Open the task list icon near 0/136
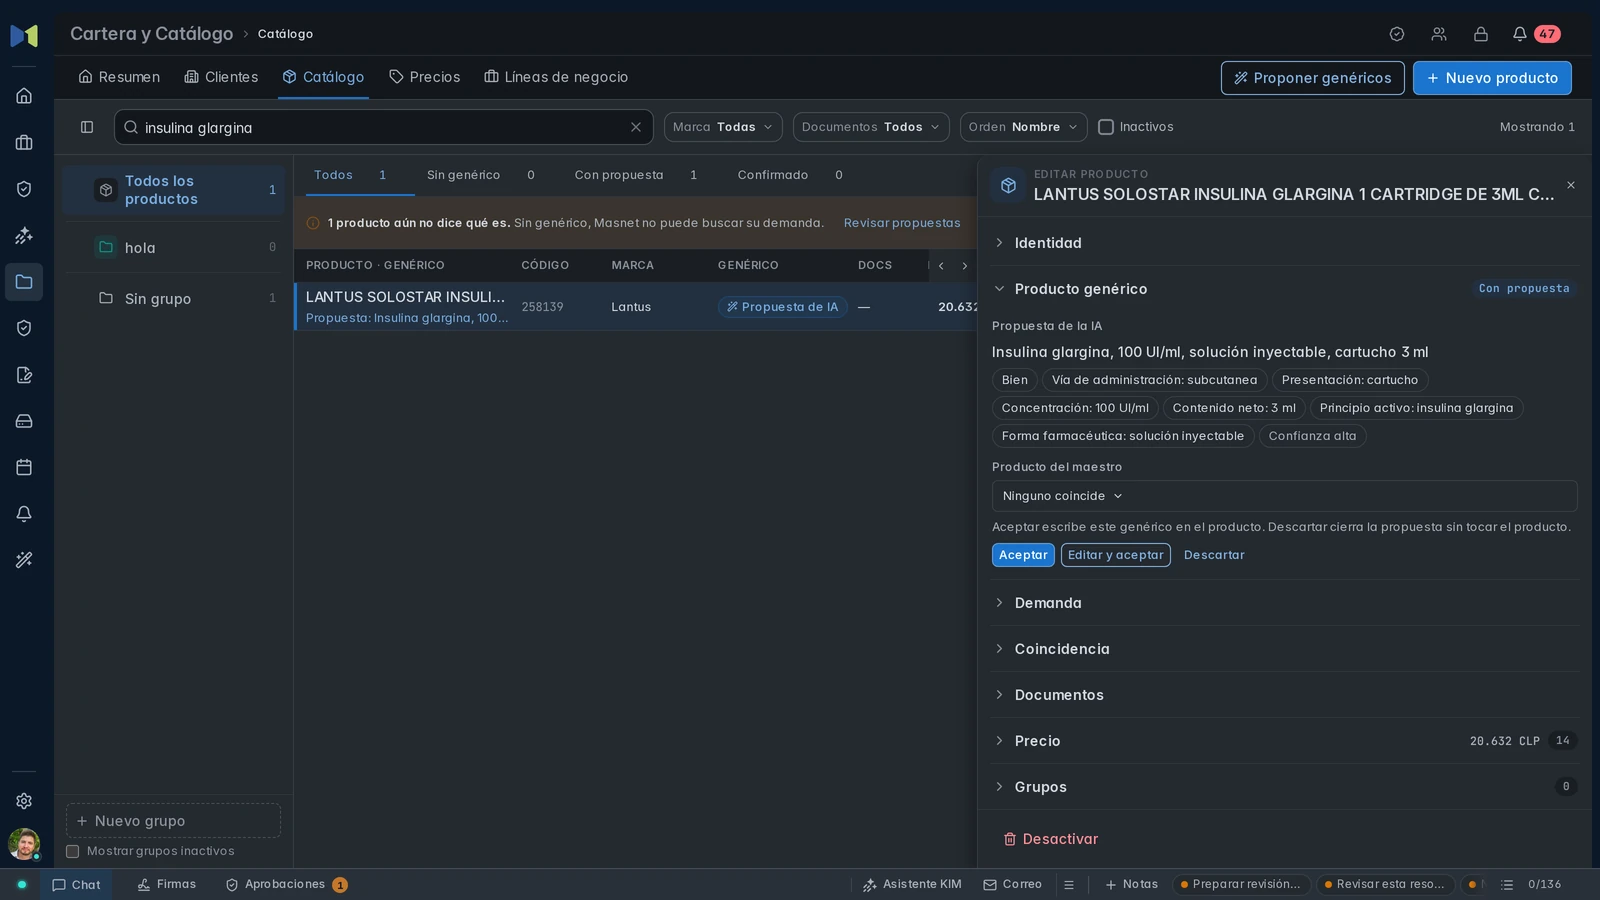 tap(1507, 885)
